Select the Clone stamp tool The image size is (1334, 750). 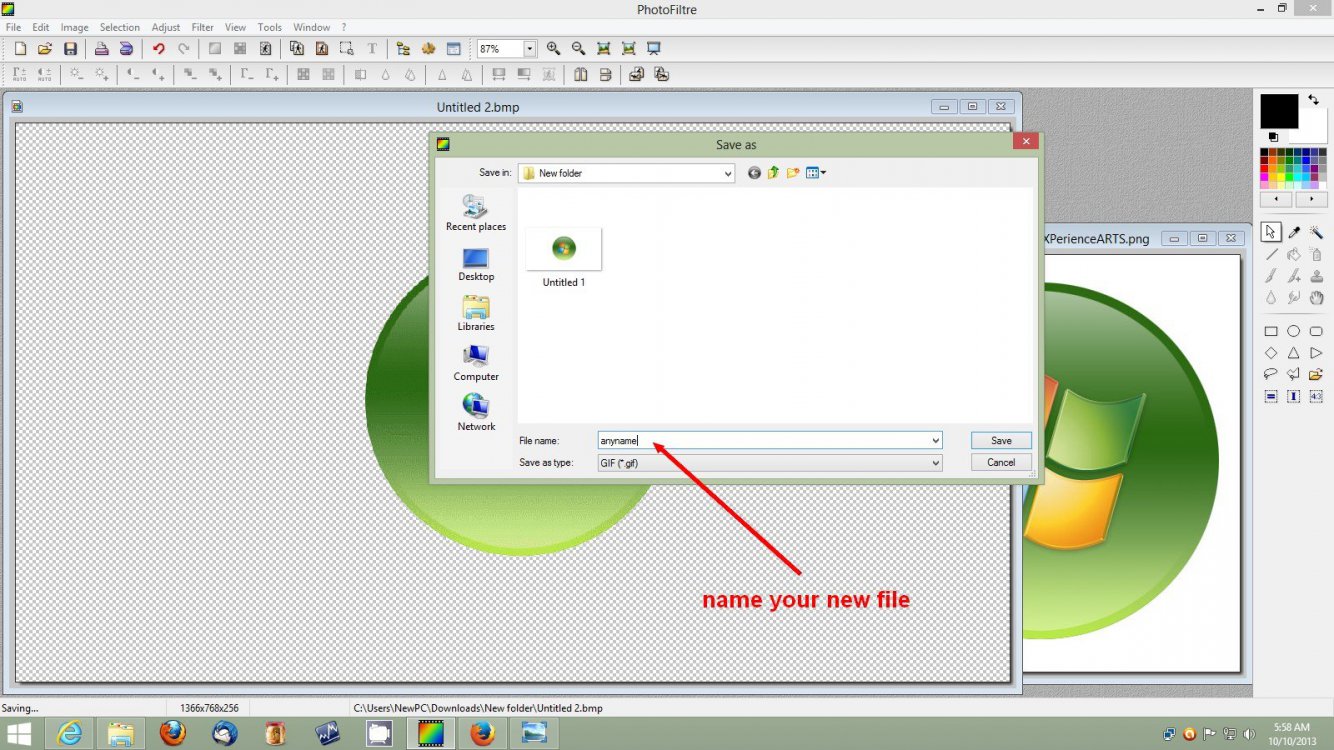click(x=1316, y=276)
